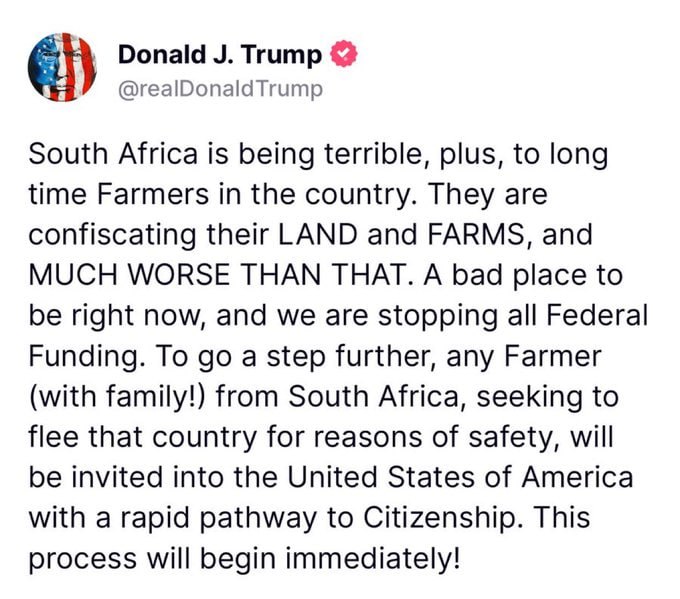This screenshot has height=599, width=680.
Task: Click the word immediately! at post end
Action: click(372, 559)
